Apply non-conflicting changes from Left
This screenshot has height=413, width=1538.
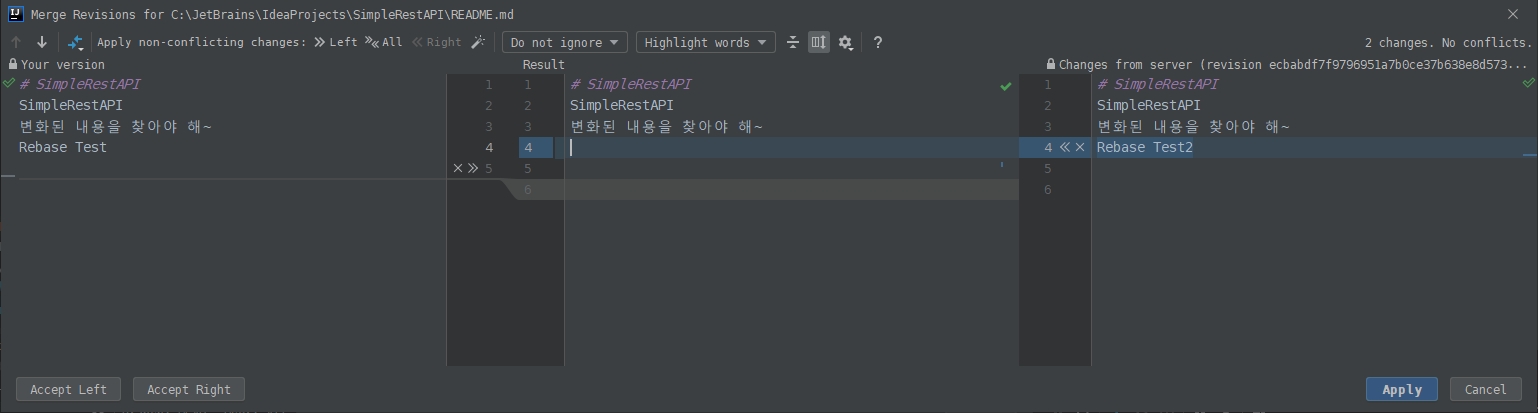tap(335, 42)
